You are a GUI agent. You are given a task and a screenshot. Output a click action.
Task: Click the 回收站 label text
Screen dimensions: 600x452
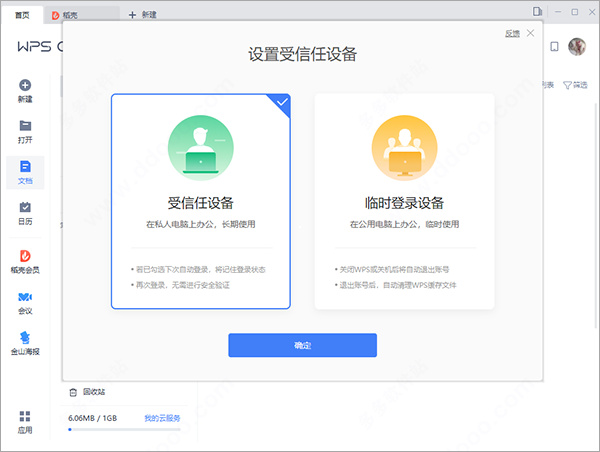[94, 392]
